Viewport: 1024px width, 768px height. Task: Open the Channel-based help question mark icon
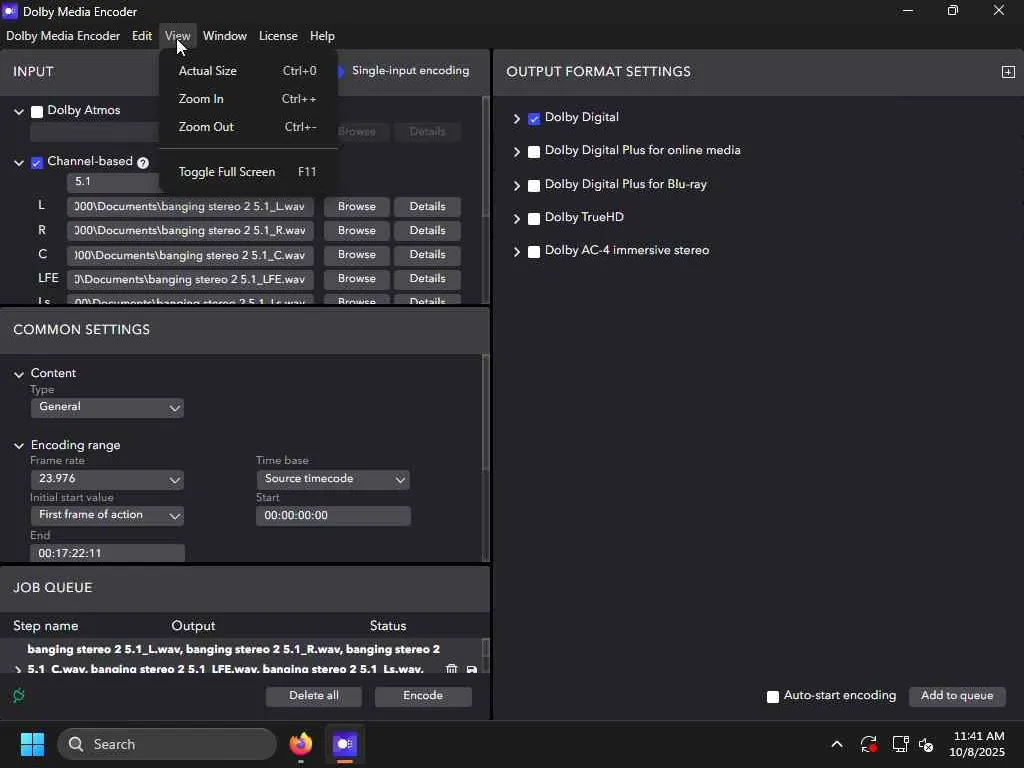coord(143,163)
